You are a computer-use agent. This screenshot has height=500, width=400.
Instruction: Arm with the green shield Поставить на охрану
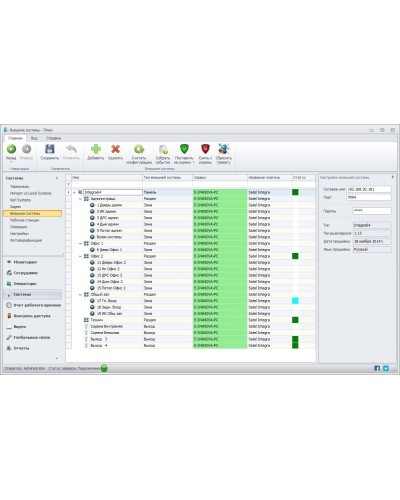(x=184, y=149)
